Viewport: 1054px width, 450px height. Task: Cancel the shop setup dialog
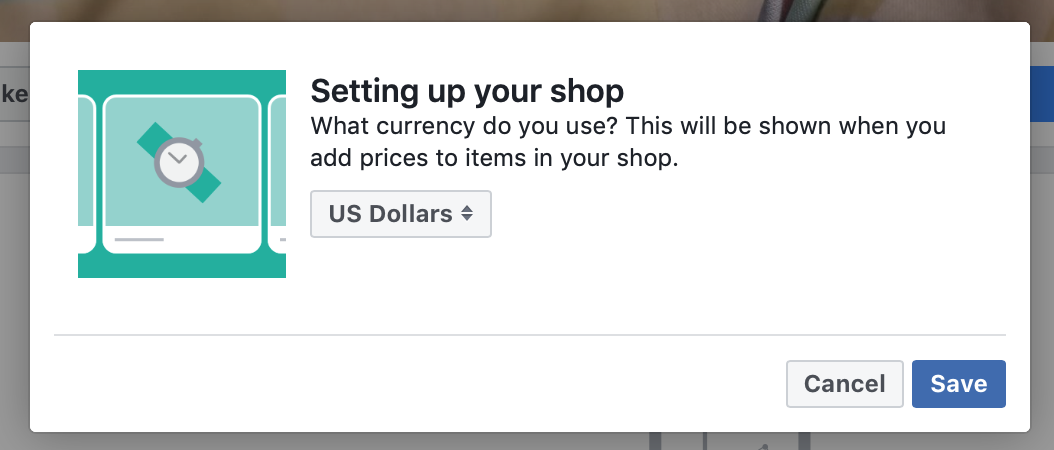pos(845,383)
